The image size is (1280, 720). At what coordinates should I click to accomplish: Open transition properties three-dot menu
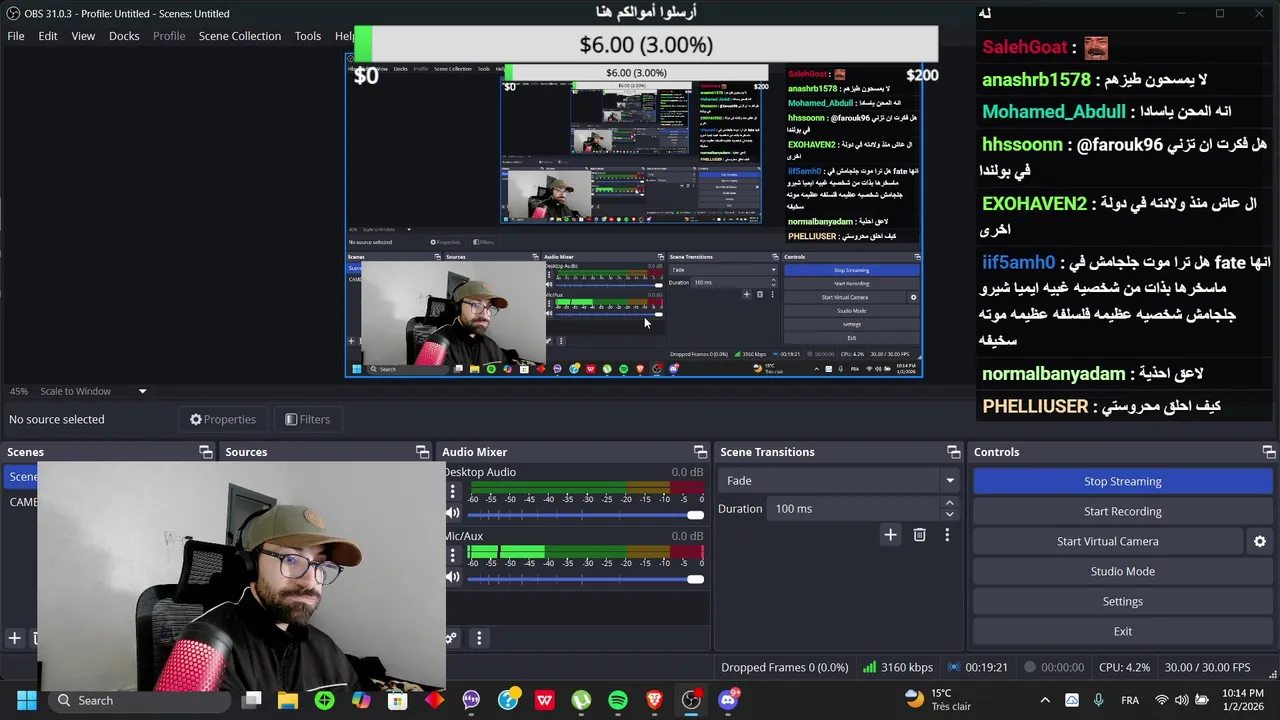[947, 535]
